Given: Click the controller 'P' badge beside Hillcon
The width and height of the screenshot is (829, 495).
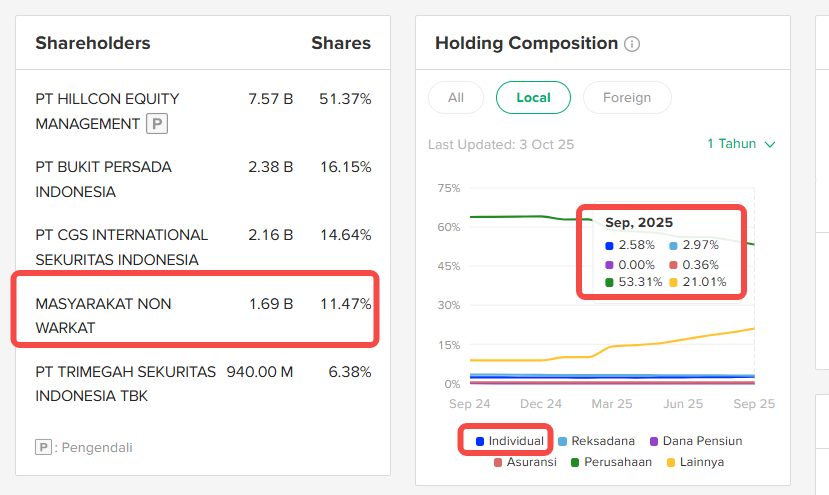Looking at the screenshot, I should (156, 124).
